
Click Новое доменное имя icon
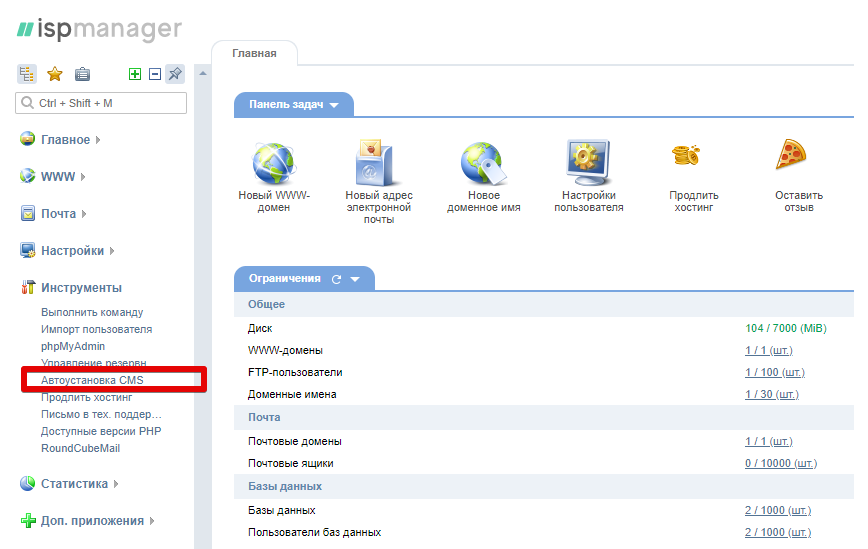pos(483,163)
